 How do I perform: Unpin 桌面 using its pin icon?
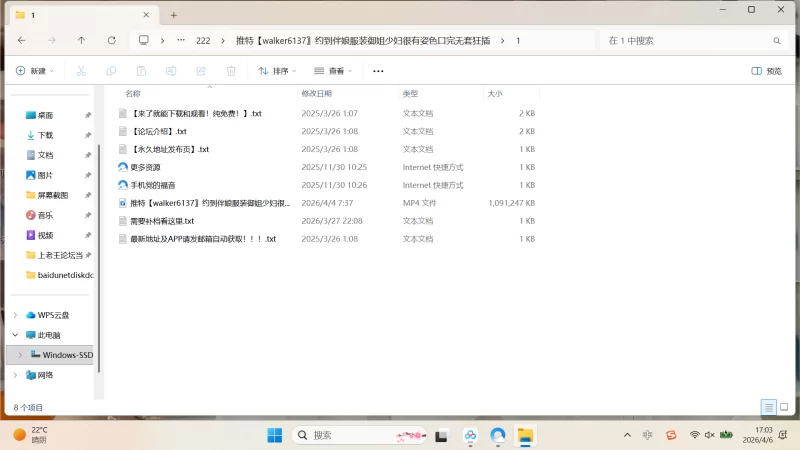tap(88, 115)
